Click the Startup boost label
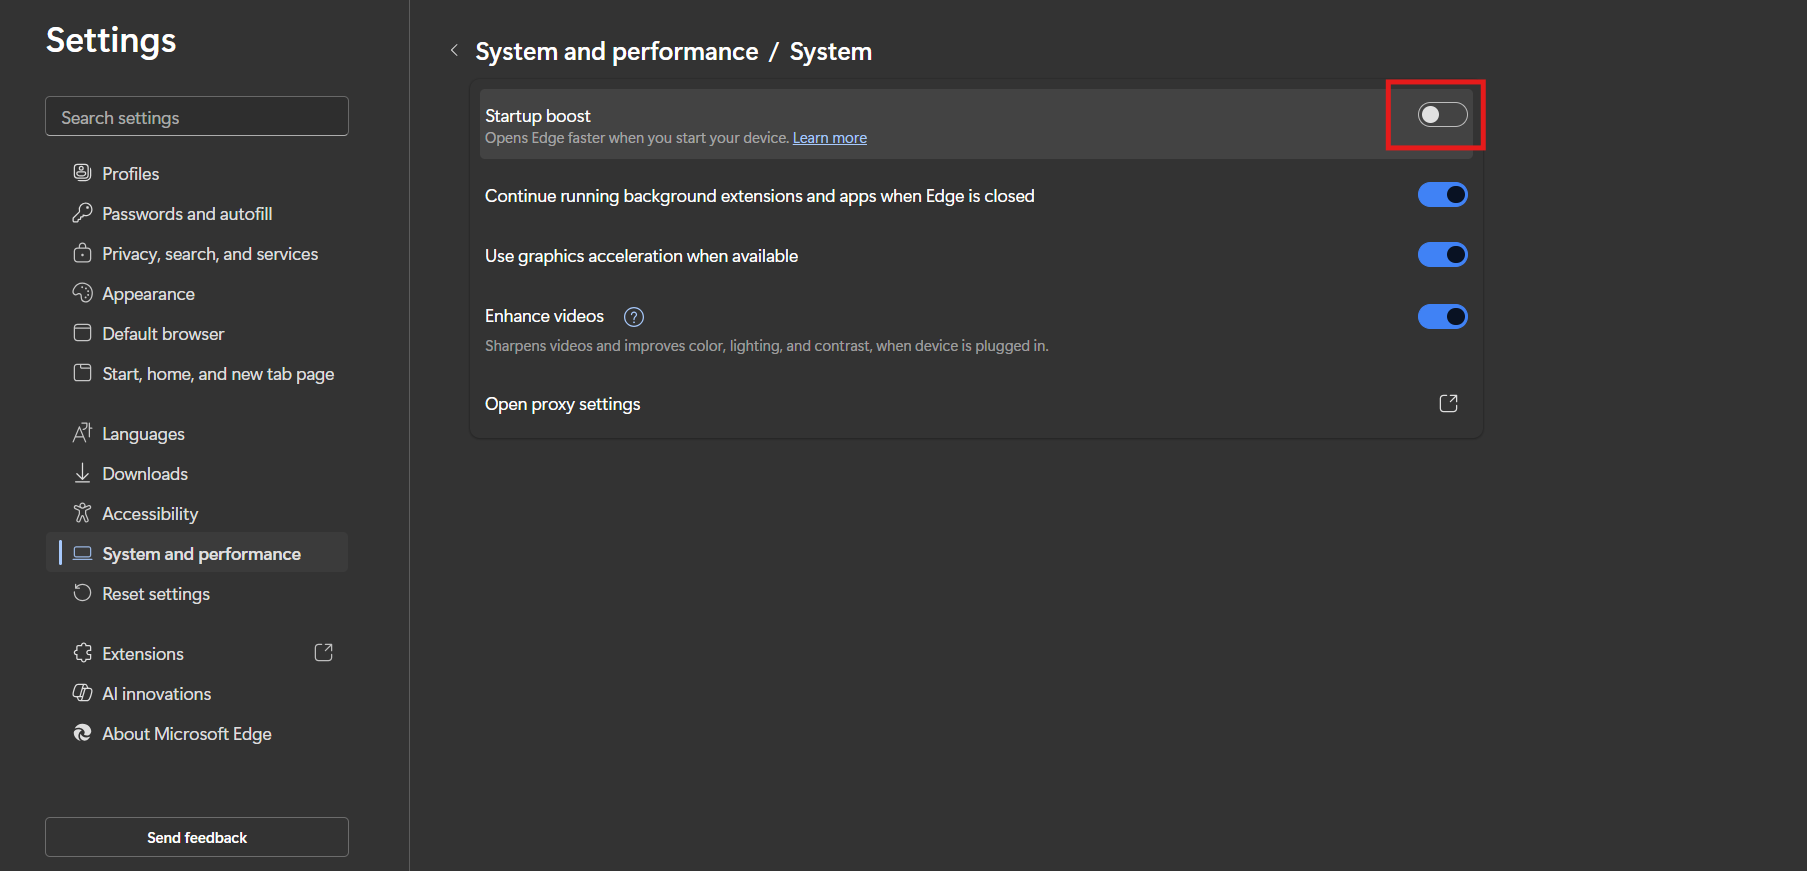 538,116
